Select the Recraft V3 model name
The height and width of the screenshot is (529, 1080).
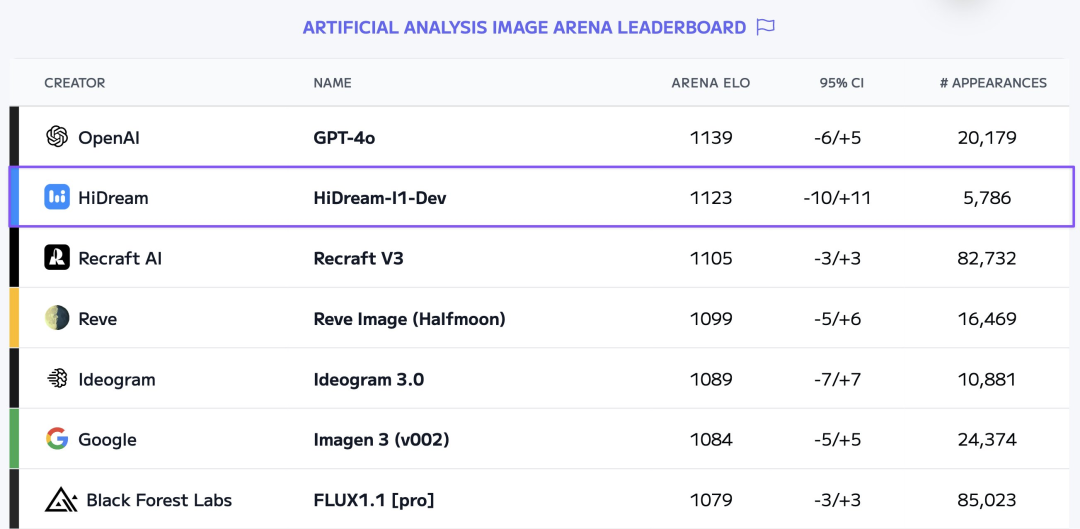358,258
